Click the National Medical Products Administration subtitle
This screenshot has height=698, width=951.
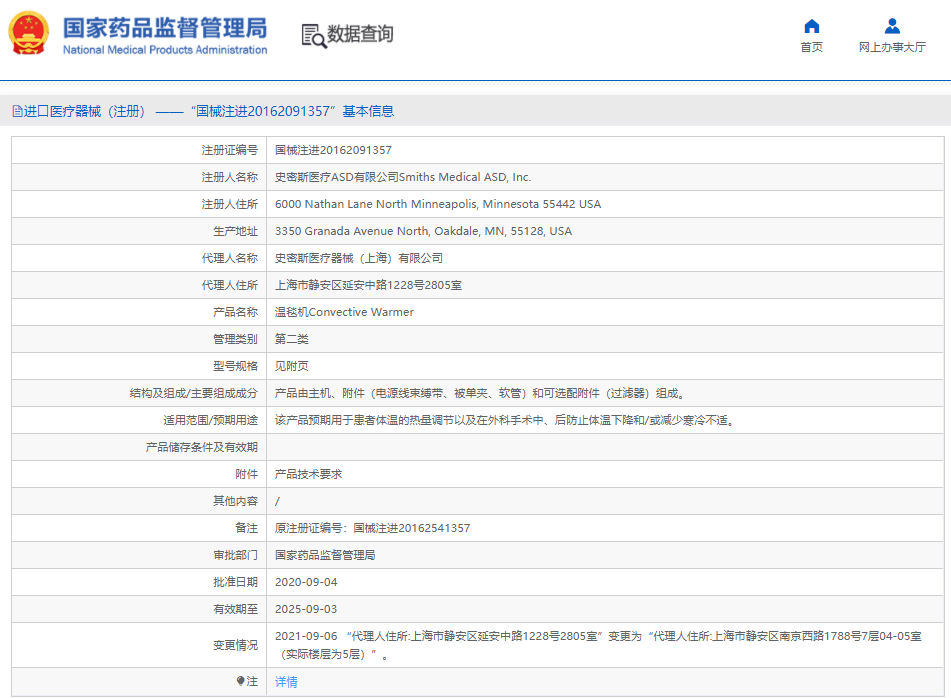pos(165,50)
